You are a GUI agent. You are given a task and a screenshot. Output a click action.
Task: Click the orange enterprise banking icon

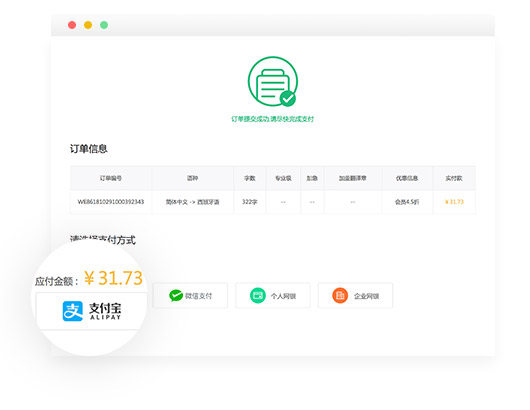point(340,295)
